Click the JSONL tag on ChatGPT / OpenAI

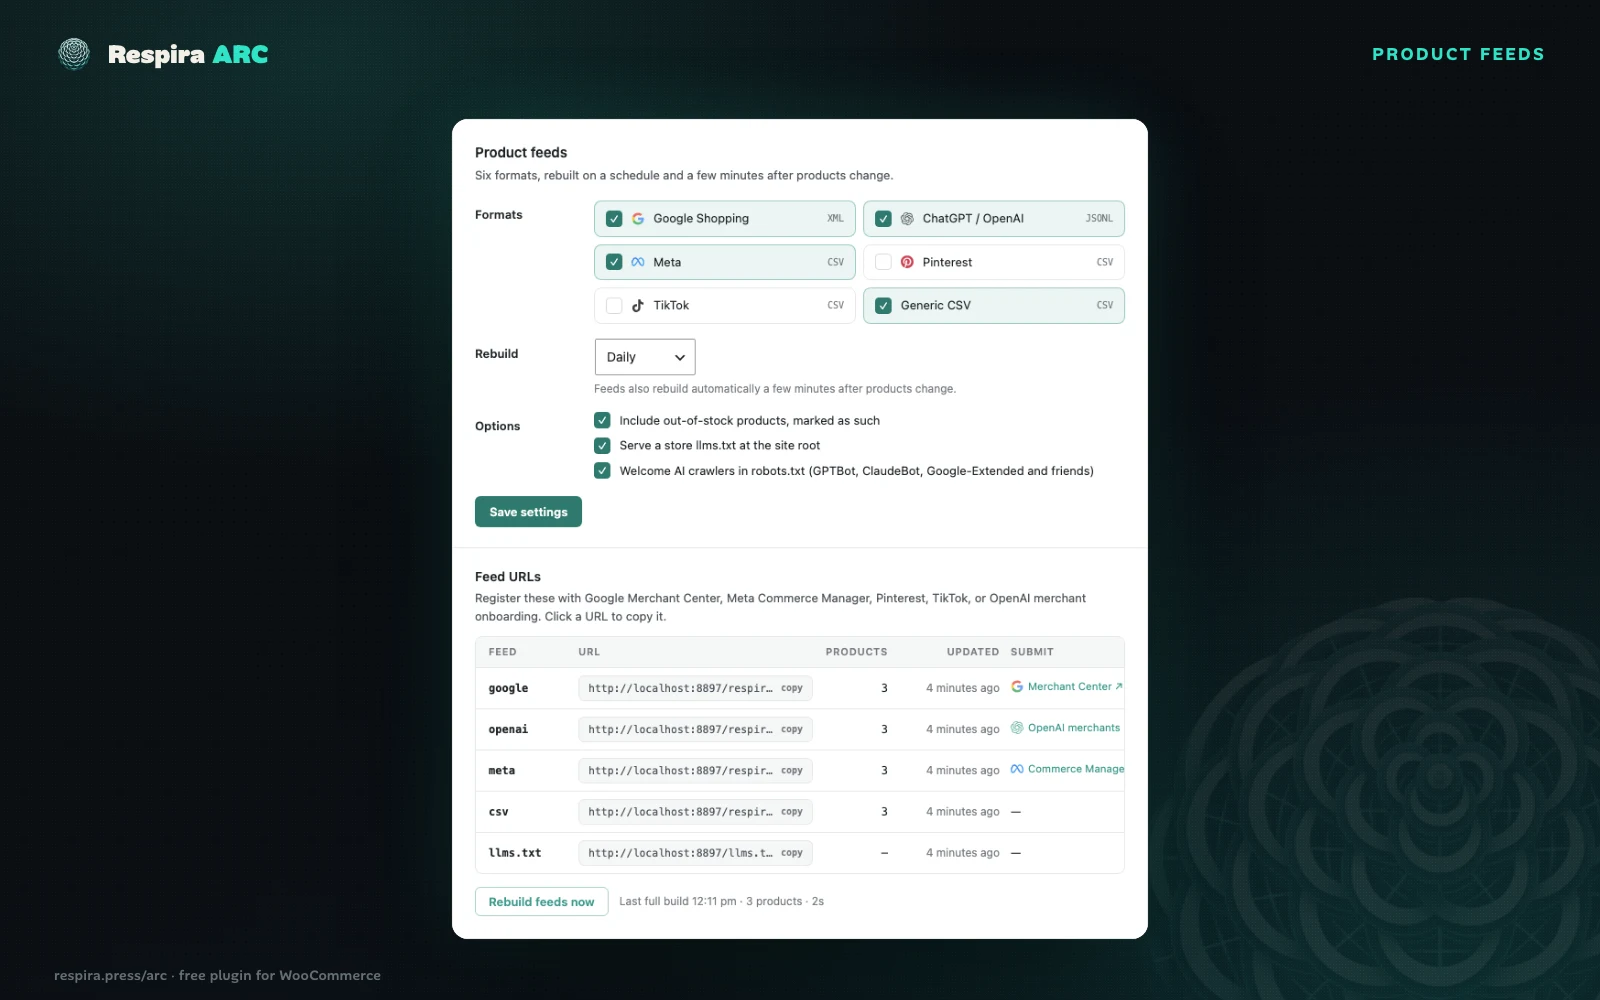pyautogui.click(x=1099, y=218)
